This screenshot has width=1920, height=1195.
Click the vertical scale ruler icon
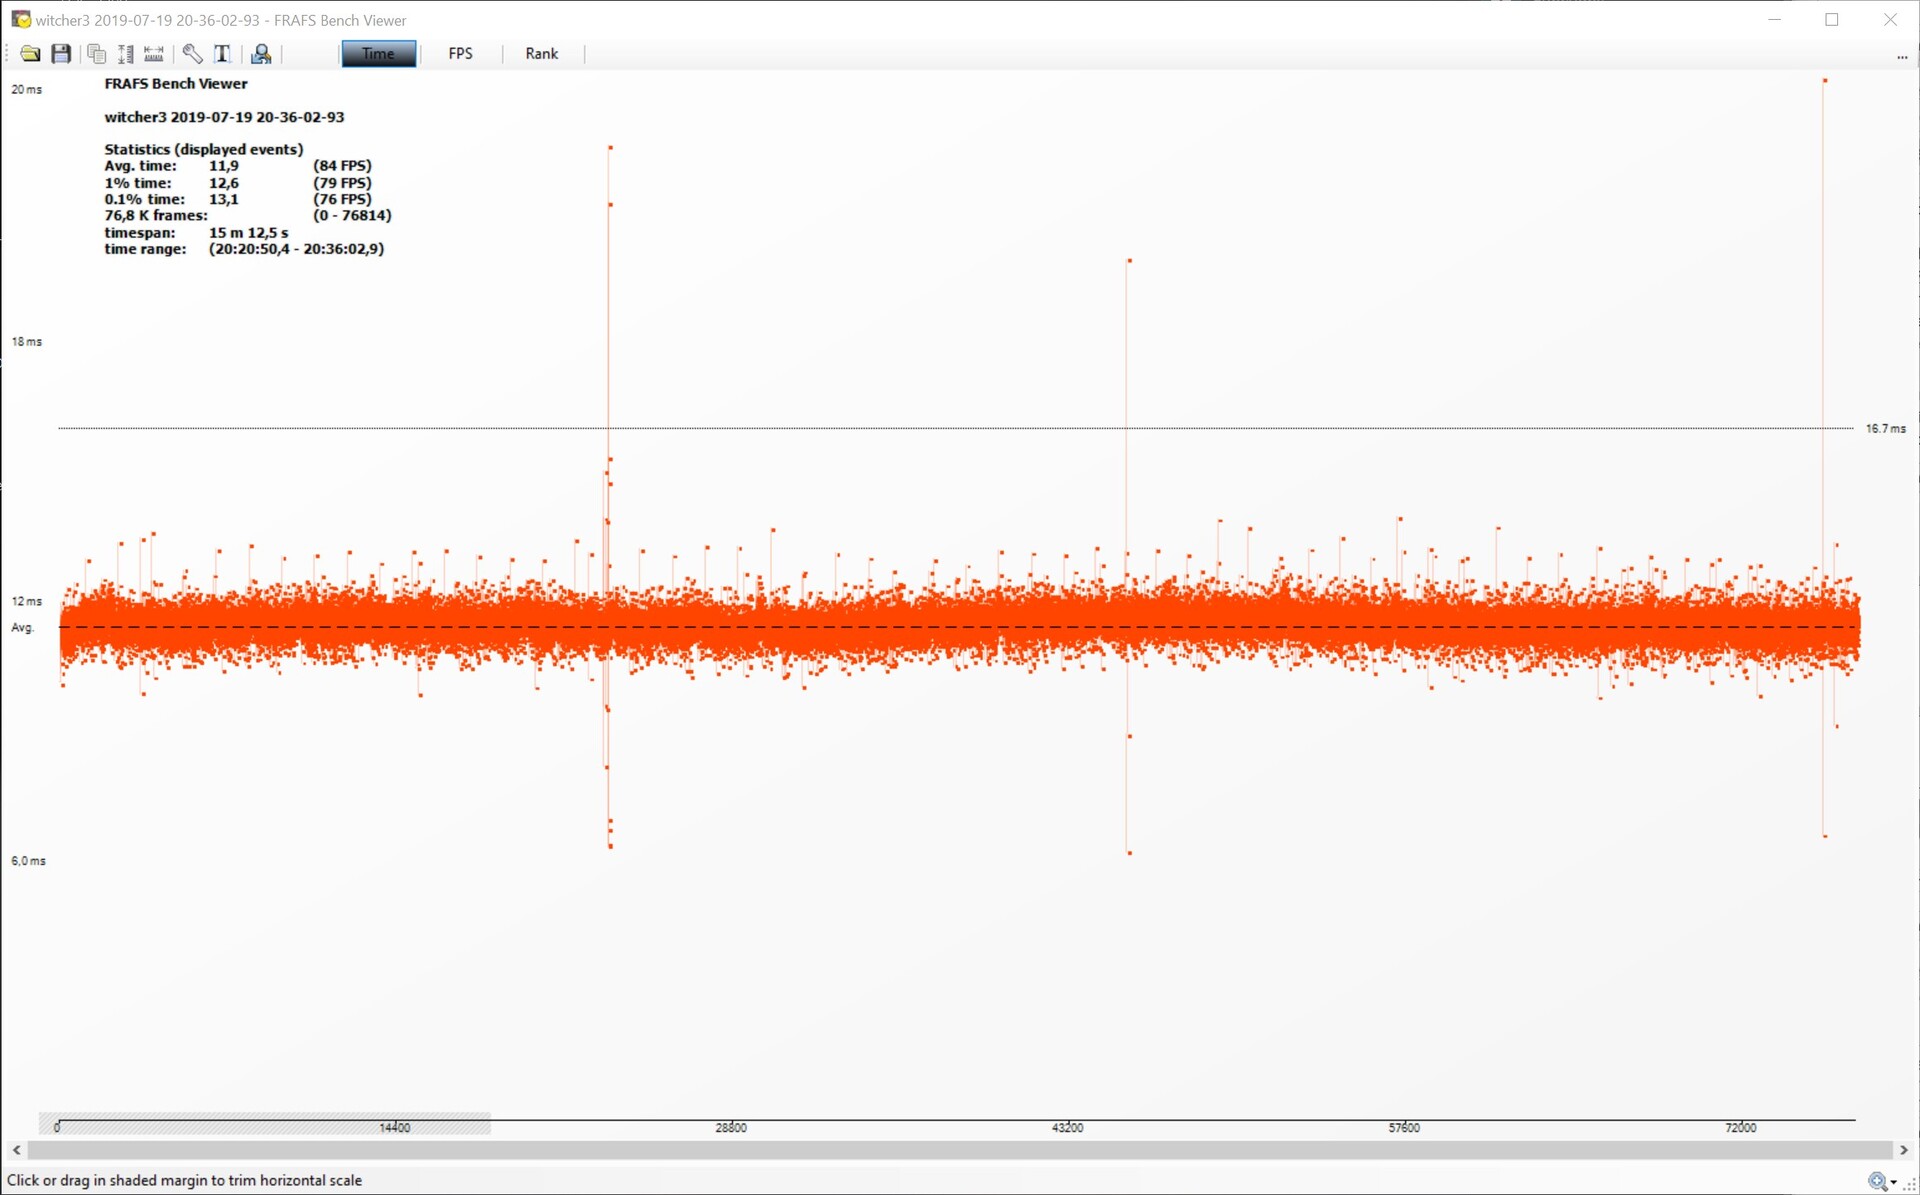[x=126, y=54]
